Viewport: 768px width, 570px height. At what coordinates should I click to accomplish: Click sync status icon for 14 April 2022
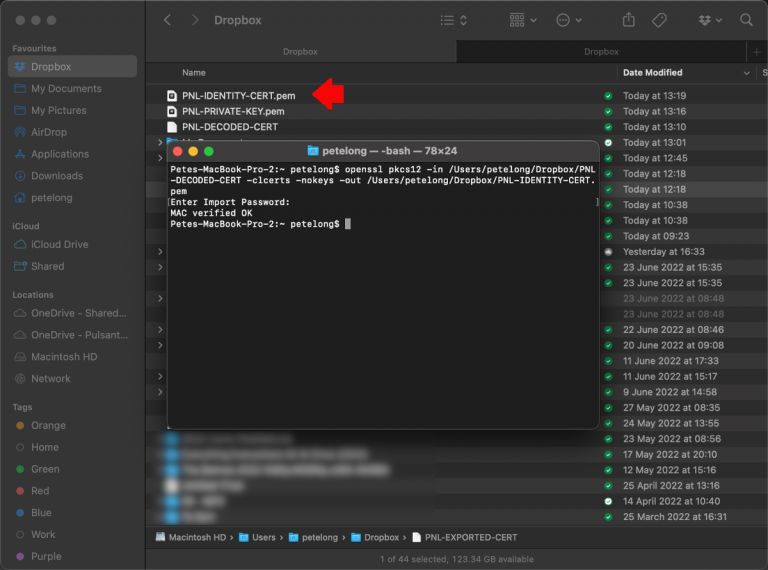[x=608, y=501]
